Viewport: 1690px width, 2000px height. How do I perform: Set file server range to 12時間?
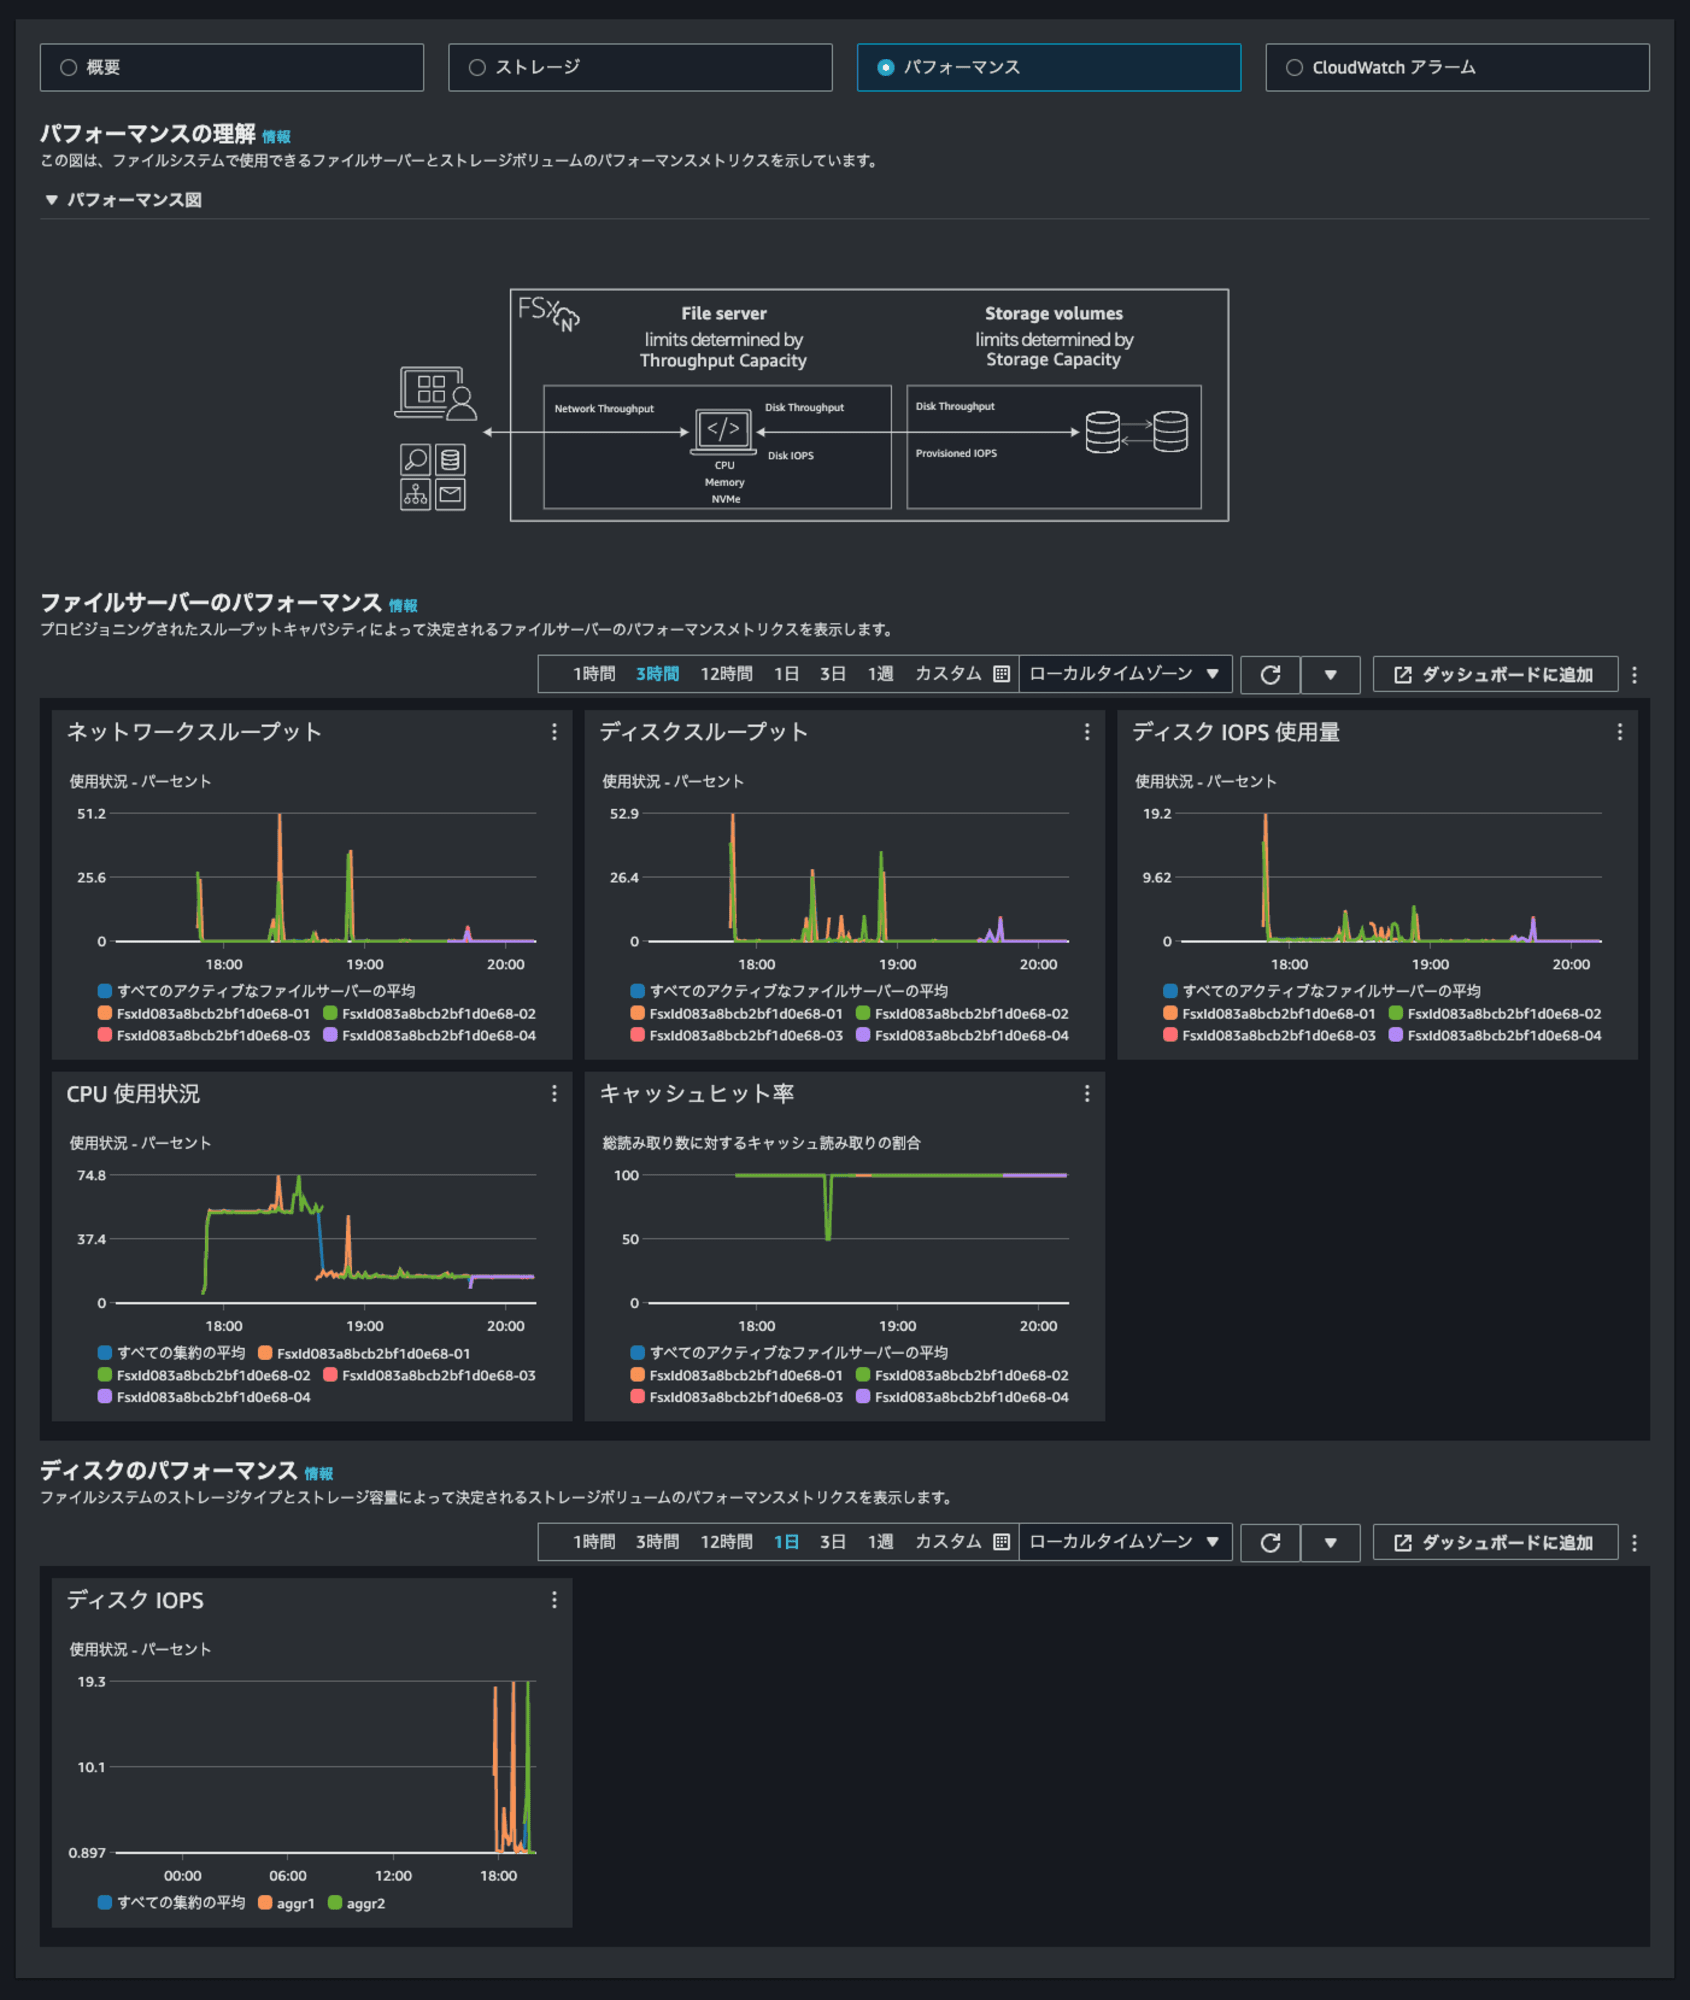point(726,674)
